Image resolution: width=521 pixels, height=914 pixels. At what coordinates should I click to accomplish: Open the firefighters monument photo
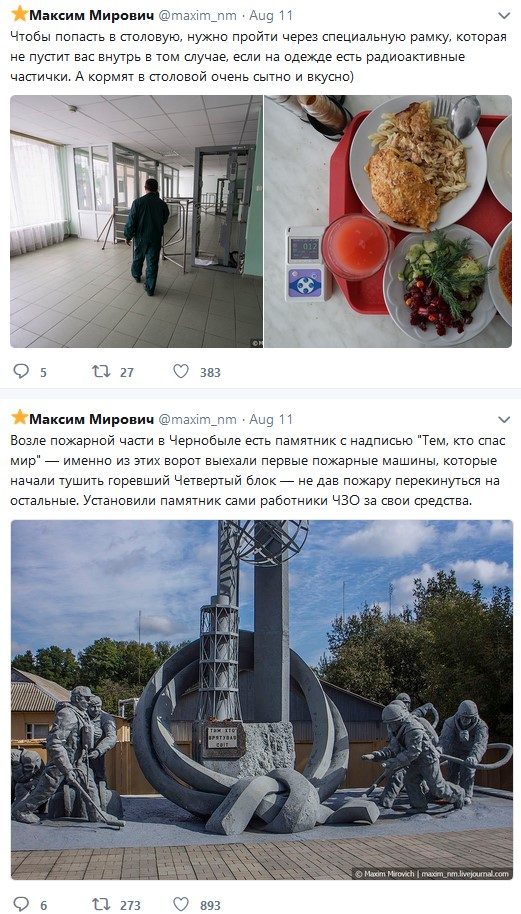(x=262, y=699)
